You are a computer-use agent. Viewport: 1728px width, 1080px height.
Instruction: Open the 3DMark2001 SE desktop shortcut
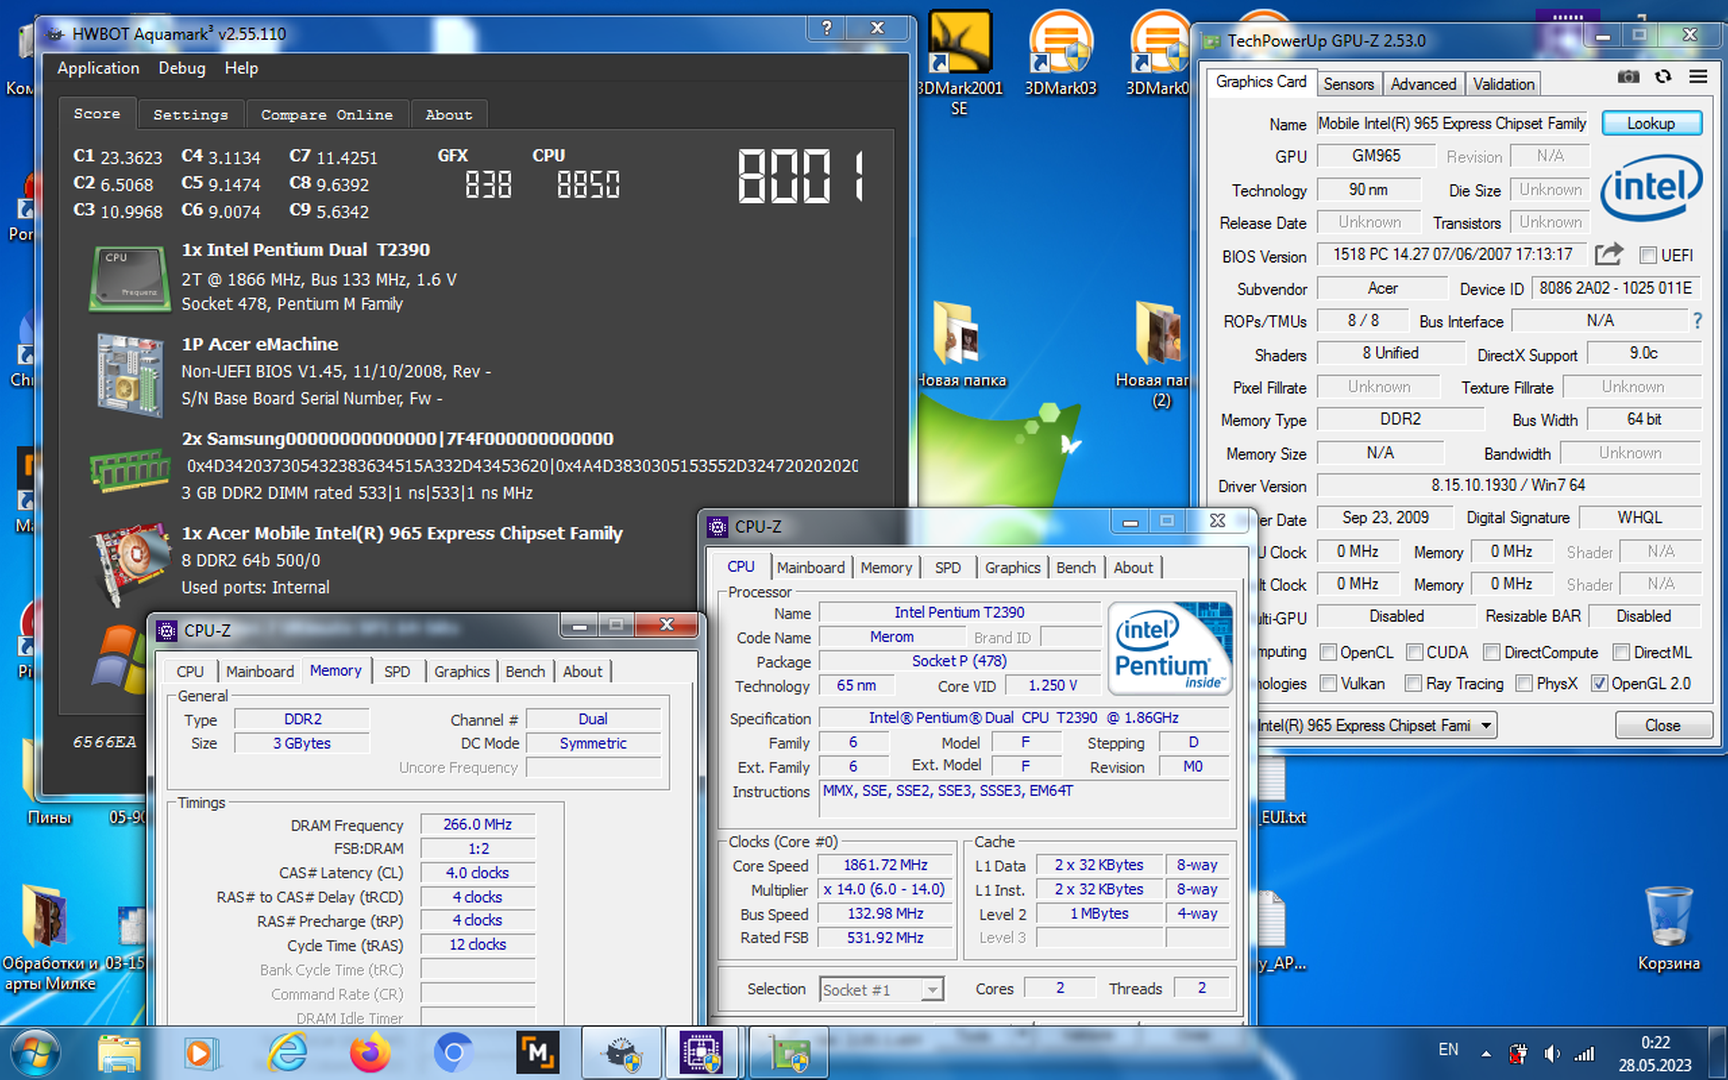(x=960, y=65)
